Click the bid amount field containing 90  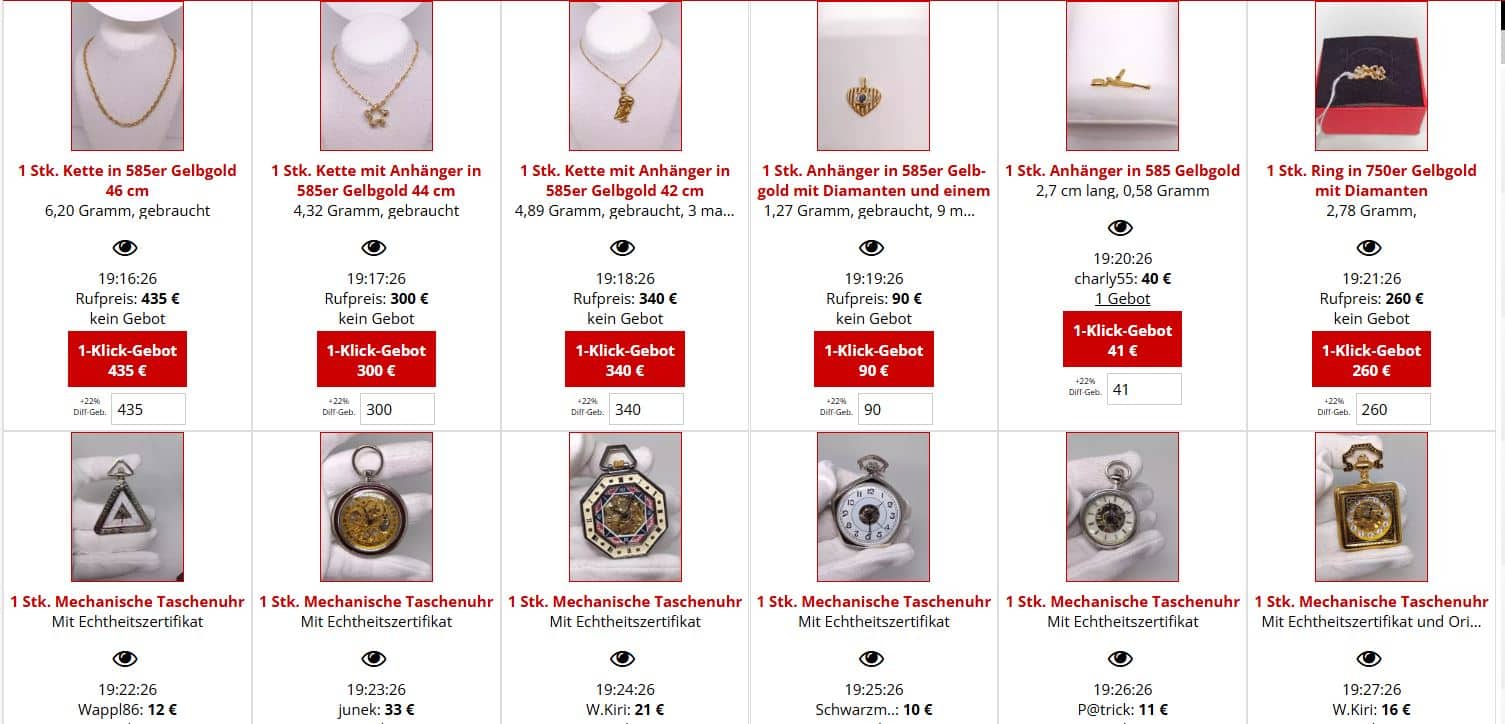(x=895, y=409)
